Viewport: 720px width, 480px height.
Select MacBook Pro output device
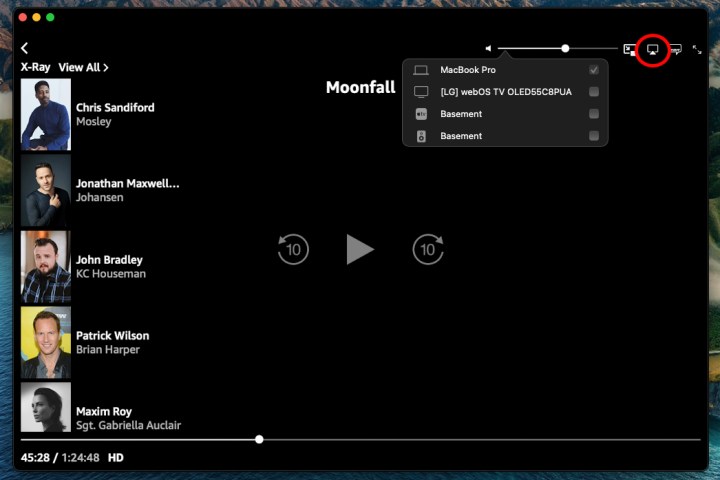[x=505, y=70]
